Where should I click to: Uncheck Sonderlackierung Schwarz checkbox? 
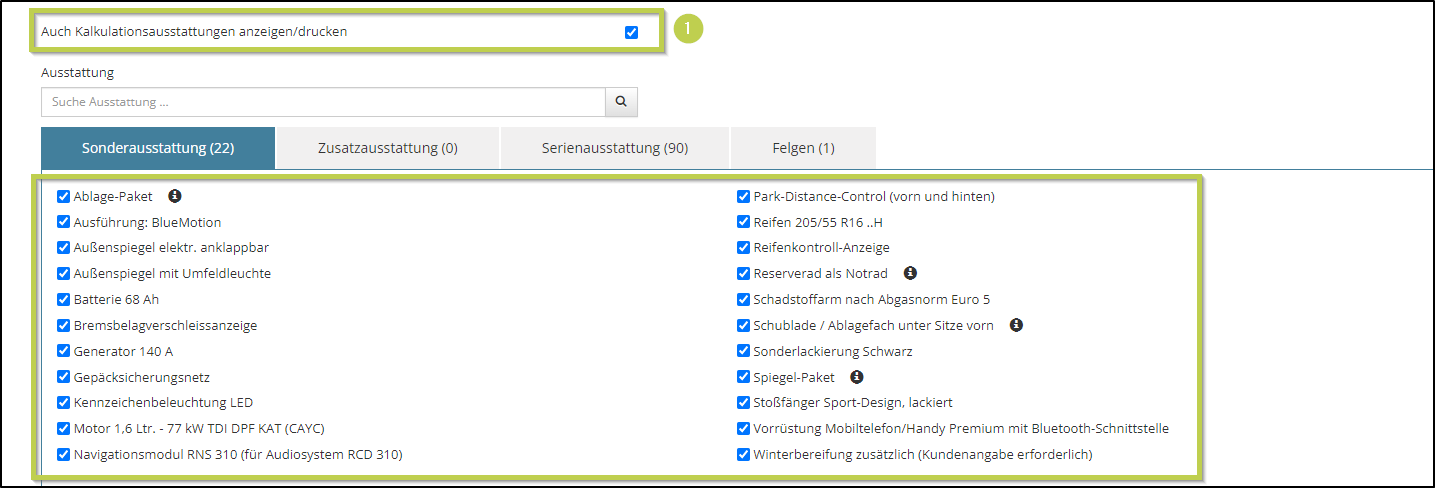[743, 351]
